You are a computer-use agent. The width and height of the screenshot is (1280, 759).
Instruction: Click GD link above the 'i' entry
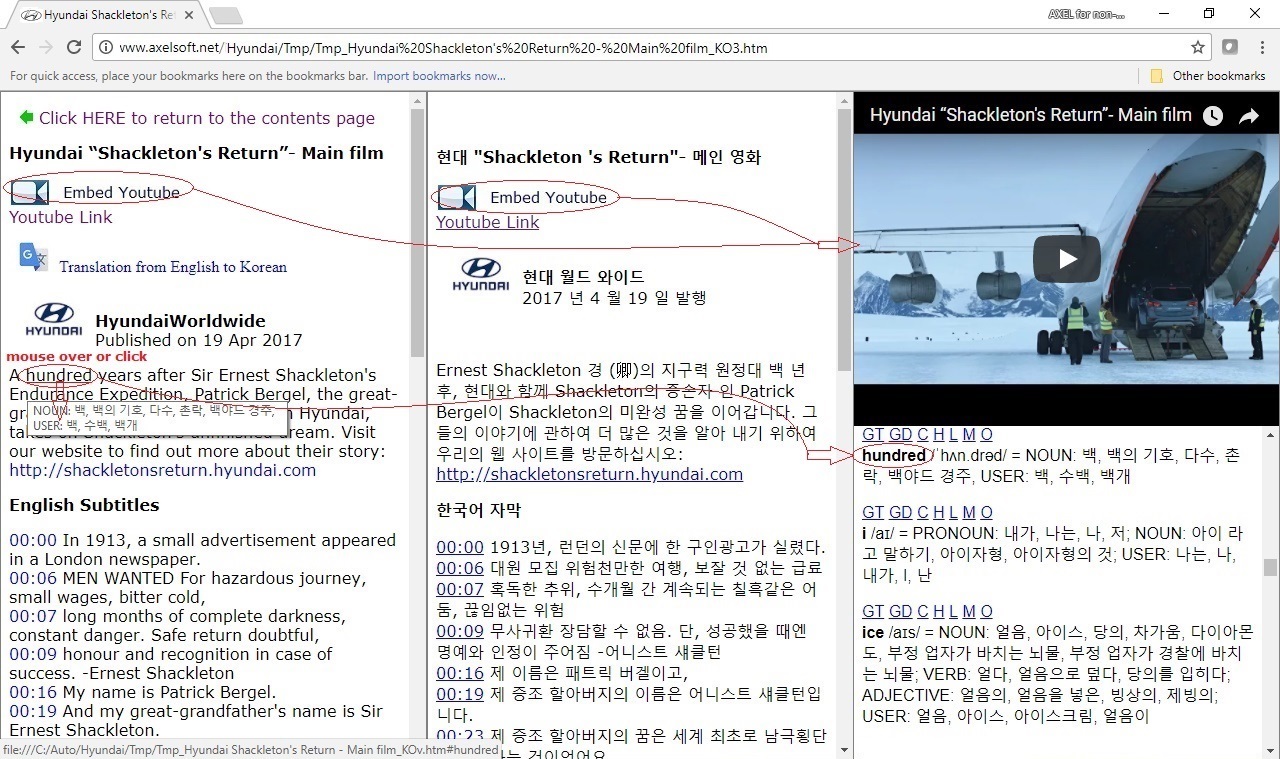(x=901, y=512)
